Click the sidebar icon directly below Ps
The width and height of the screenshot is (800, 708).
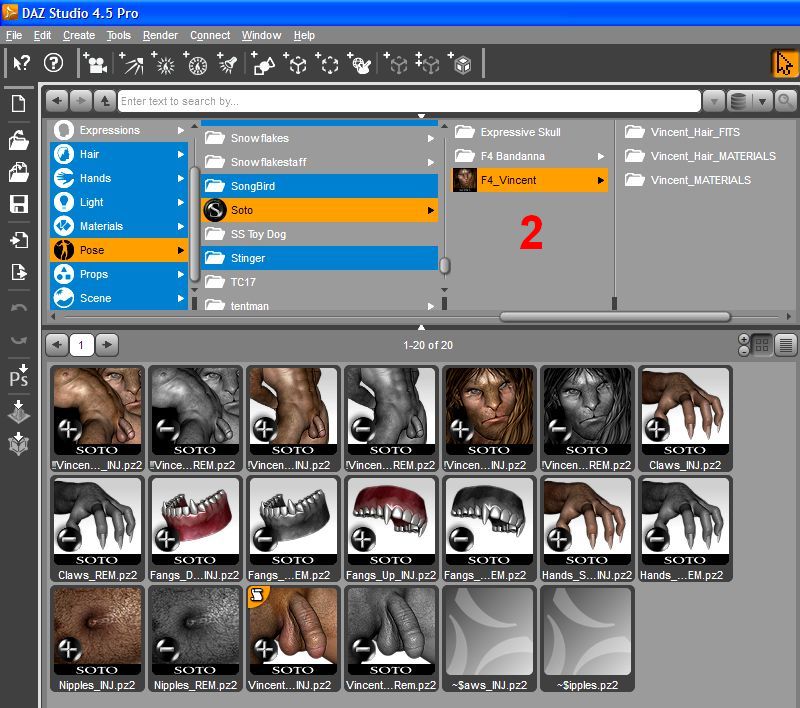(19, 412)
